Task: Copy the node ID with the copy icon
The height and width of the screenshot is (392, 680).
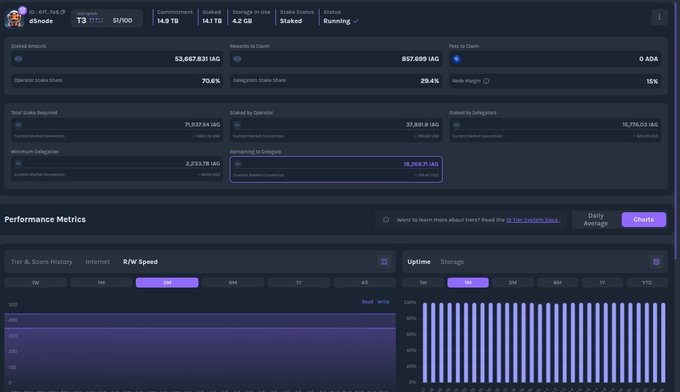Action: point(63,12)
